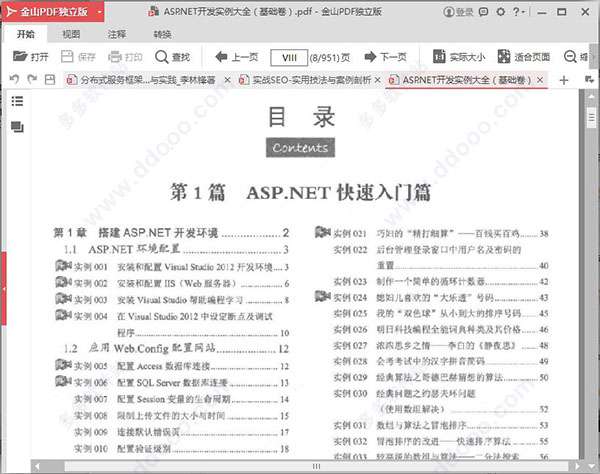Click the Print (打印) icon
The height and width of the screenshot is (474, 600).
123,57
